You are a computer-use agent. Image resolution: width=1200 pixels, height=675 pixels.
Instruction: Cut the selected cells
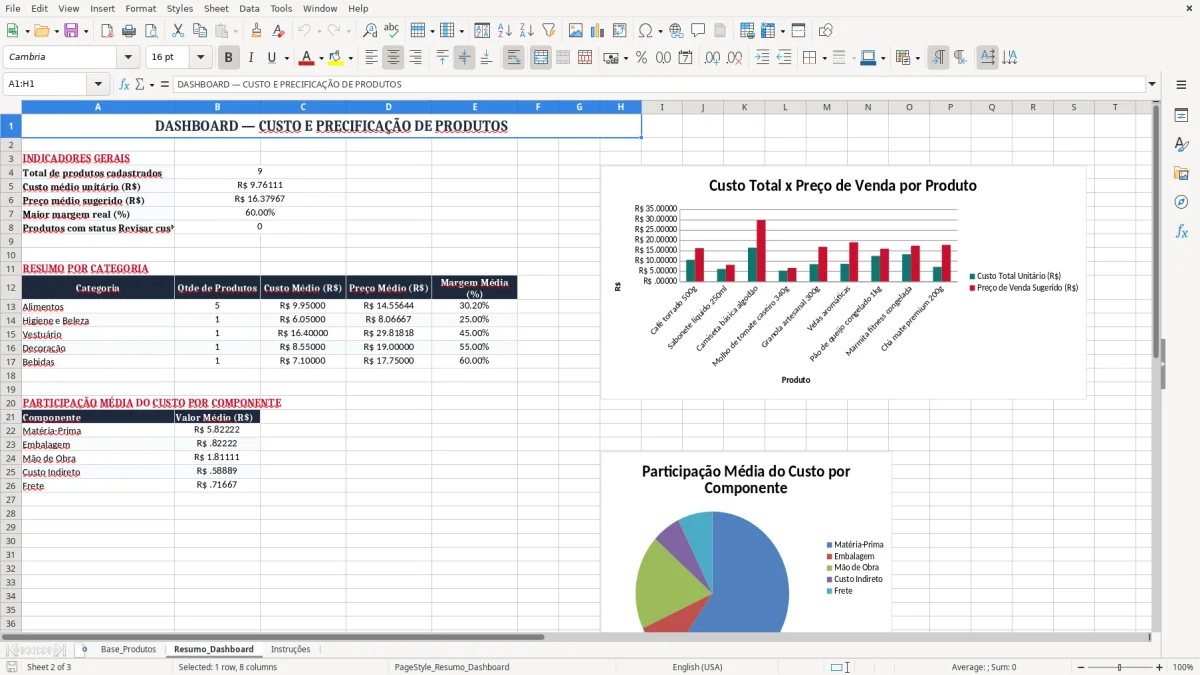point(177,31)
